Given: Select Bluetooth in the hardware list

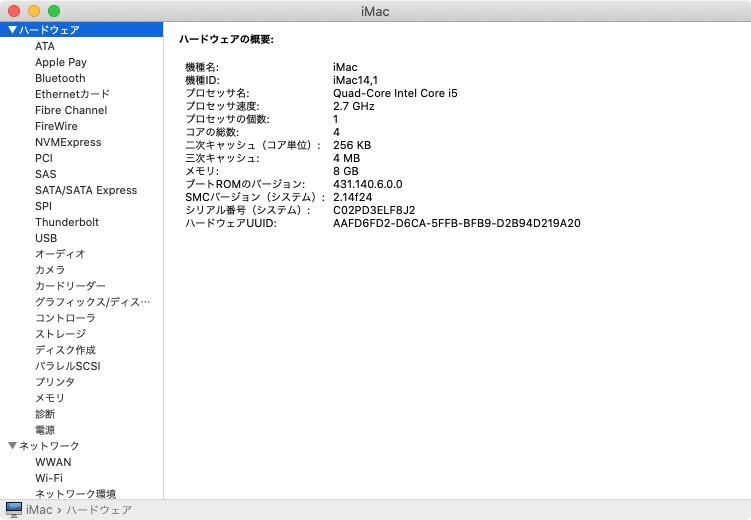Looking at the screenshot, I should [x=60, y=78].
